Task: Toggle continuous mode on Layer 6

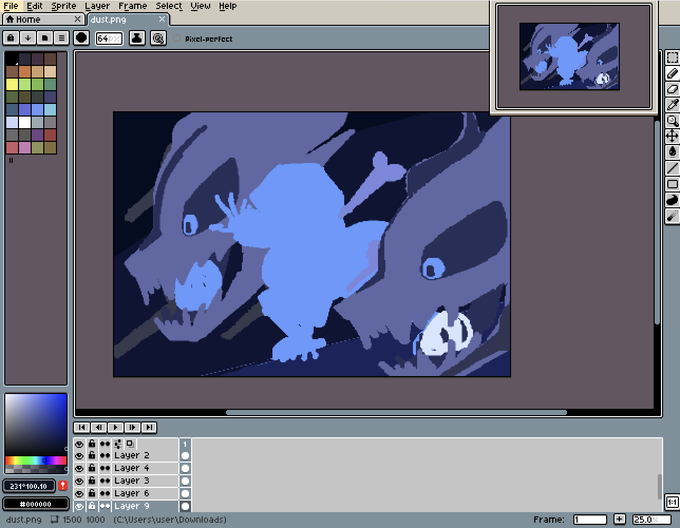Action: click(105, 493)
